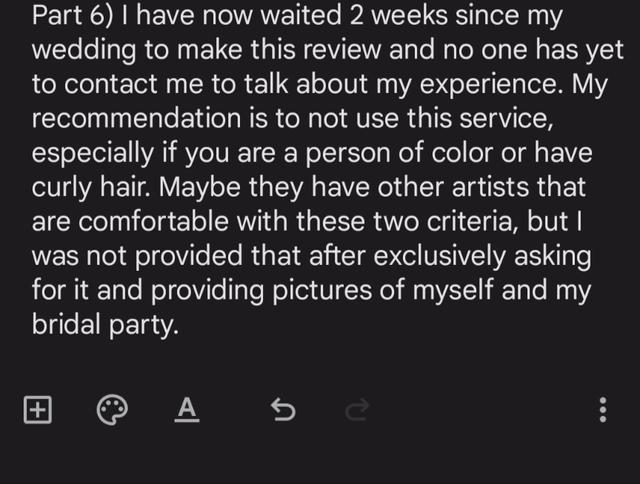Place cursor on the word "especially"

pyautogui.click(x=93, y=154)
